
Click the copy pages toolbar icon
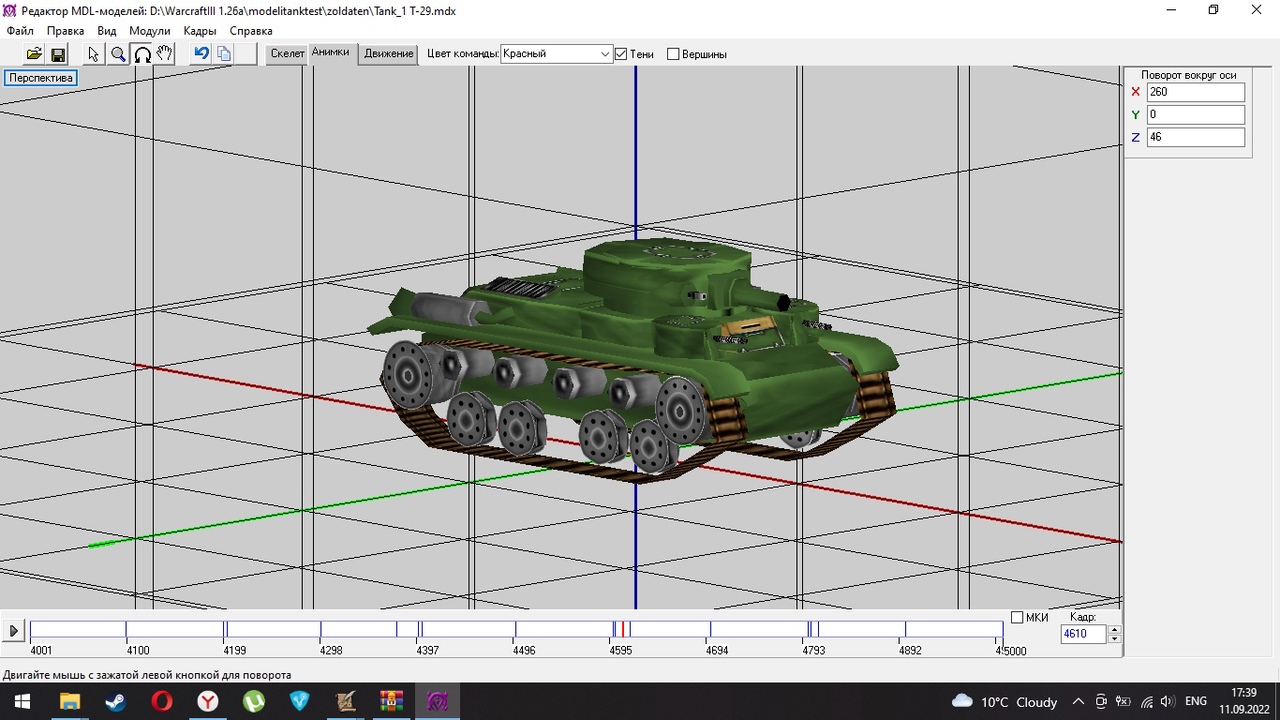click(224, 54)
